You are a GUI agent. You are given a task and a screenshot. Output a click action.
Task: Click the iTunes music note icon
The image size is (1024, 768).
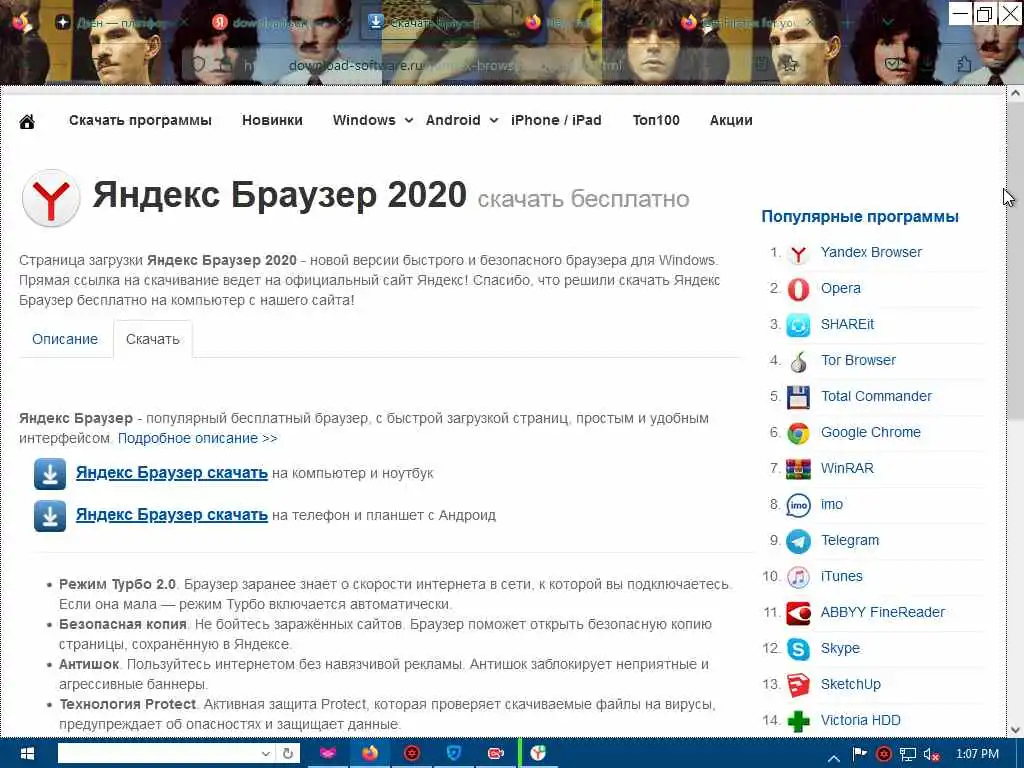798,577
